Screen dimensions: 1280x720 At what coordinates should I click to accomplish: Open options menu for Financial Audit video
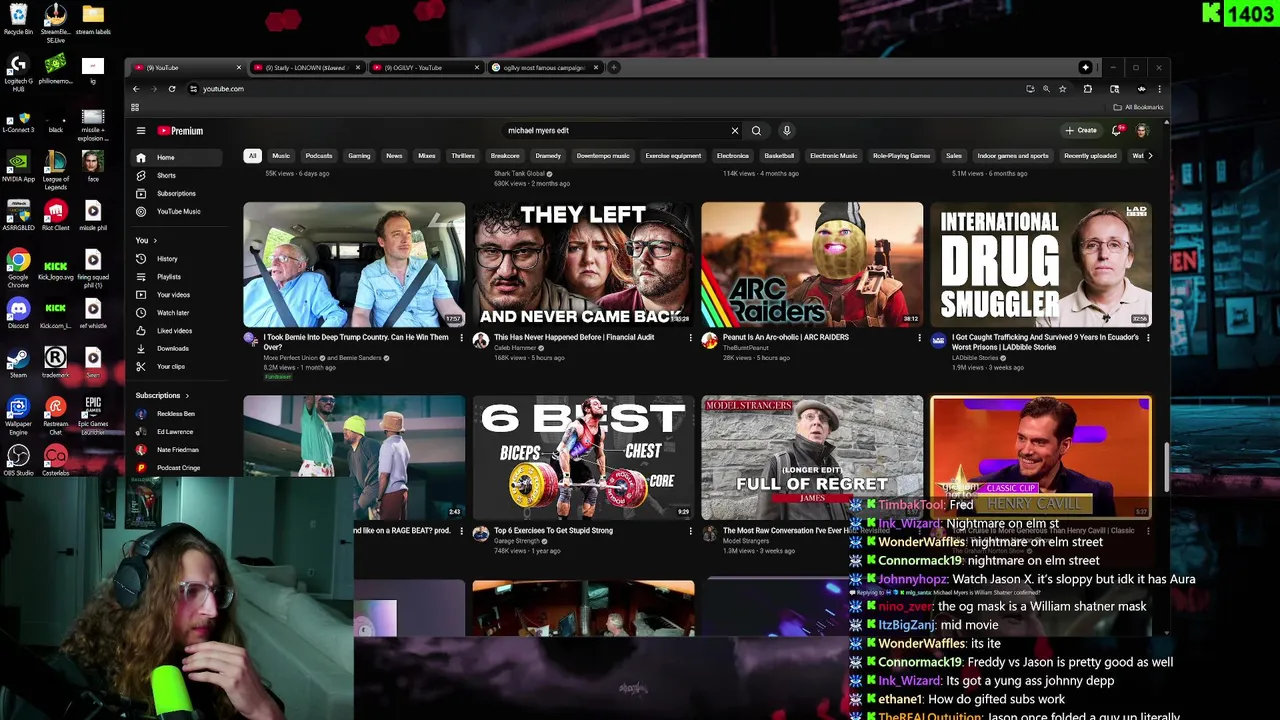pyautogui.click(x=690, y=338)
